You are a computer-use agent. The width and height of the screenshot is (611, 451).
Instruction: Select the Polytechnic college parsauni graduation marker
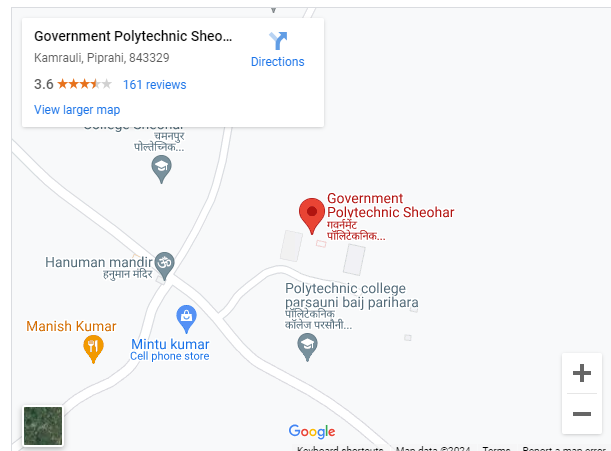pos(307,347)
